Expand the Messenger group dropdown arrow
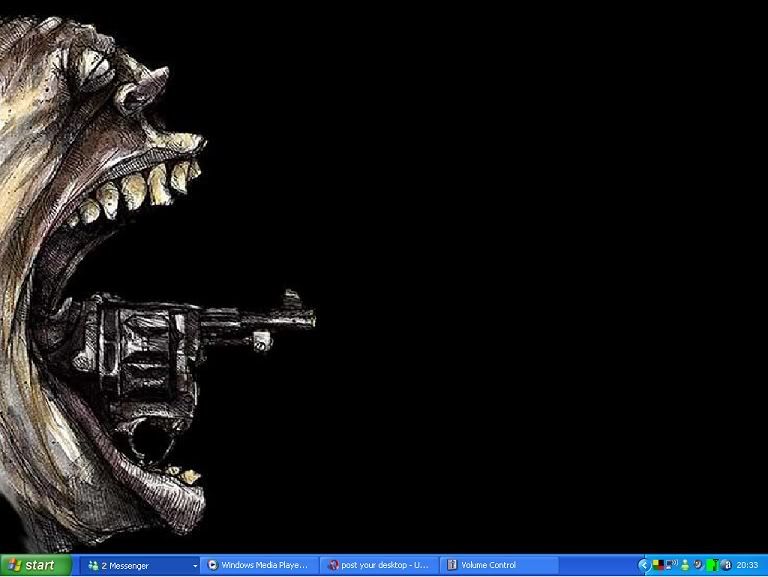Viewport: 768px width, 577px height. 195,566
